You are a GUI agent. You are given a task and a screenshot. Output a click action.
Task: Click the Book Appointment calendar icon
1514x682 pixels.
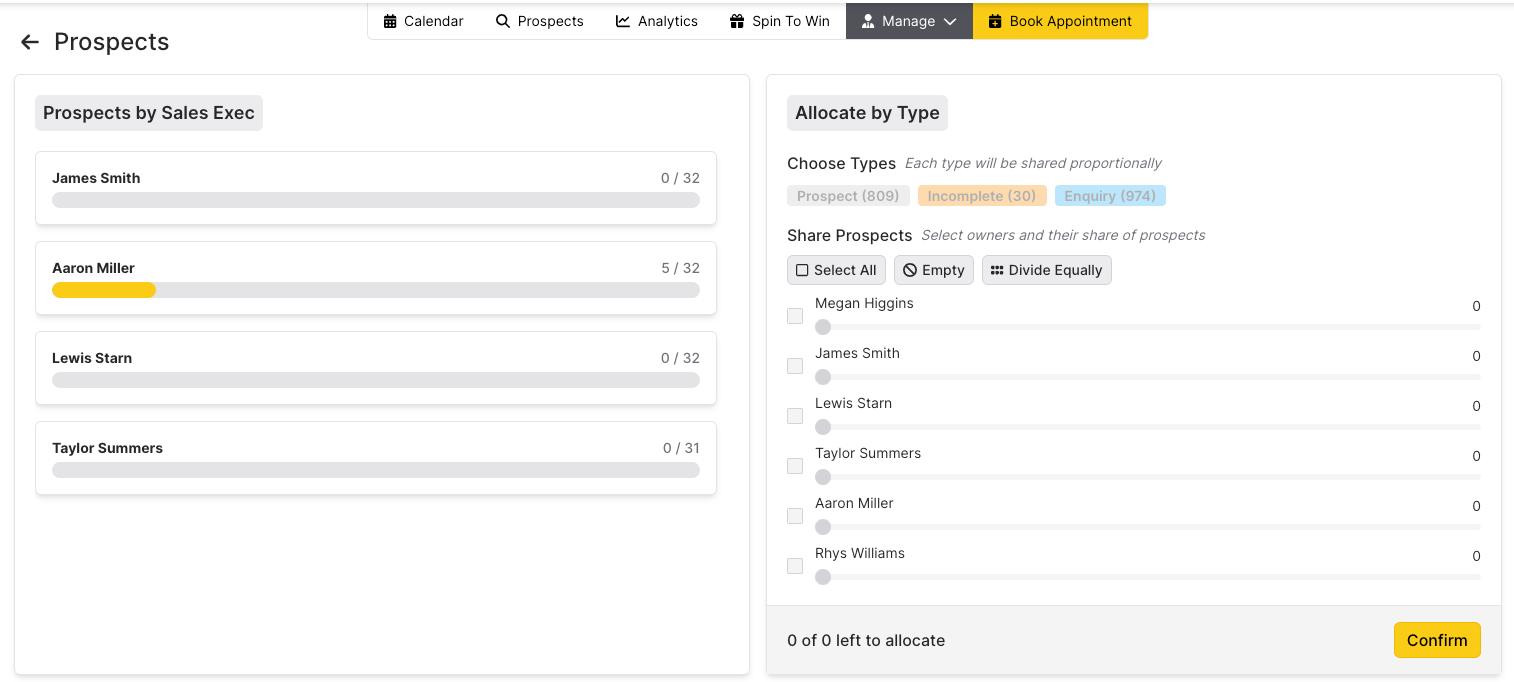[x=995, y=21]
